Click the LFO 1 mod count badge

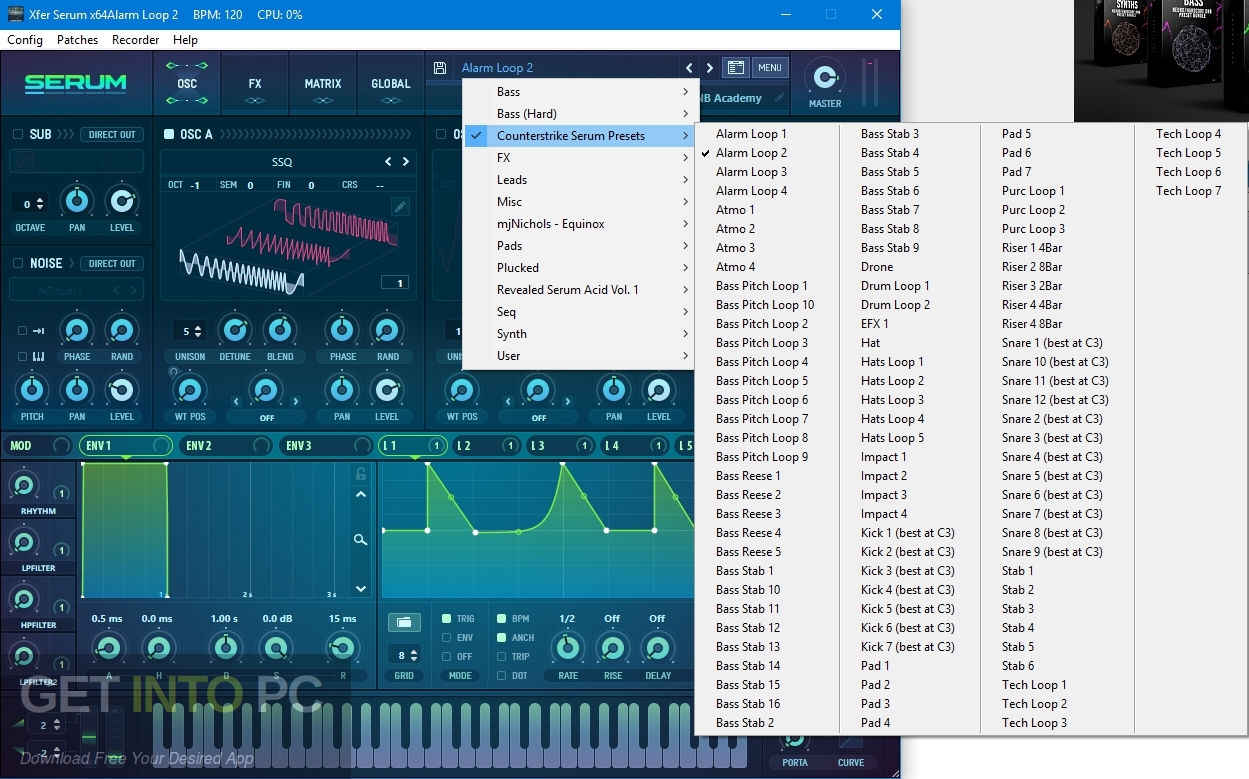pos(436,445)
